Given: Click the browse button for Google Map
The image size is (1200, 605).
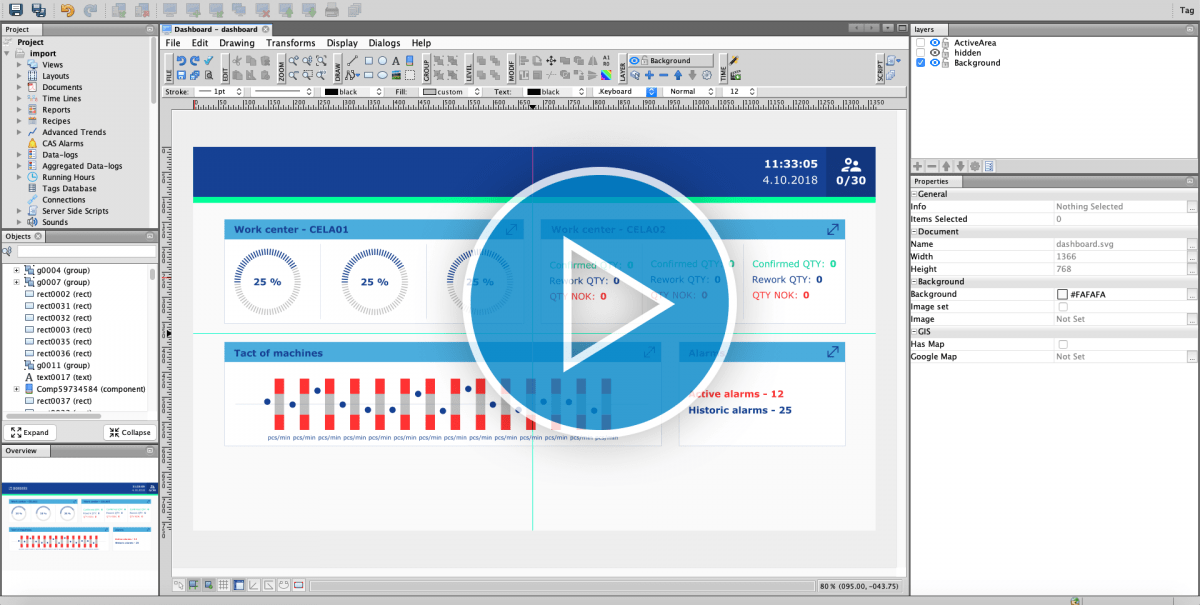Looking at the screenshot, I should point(1192,357).
